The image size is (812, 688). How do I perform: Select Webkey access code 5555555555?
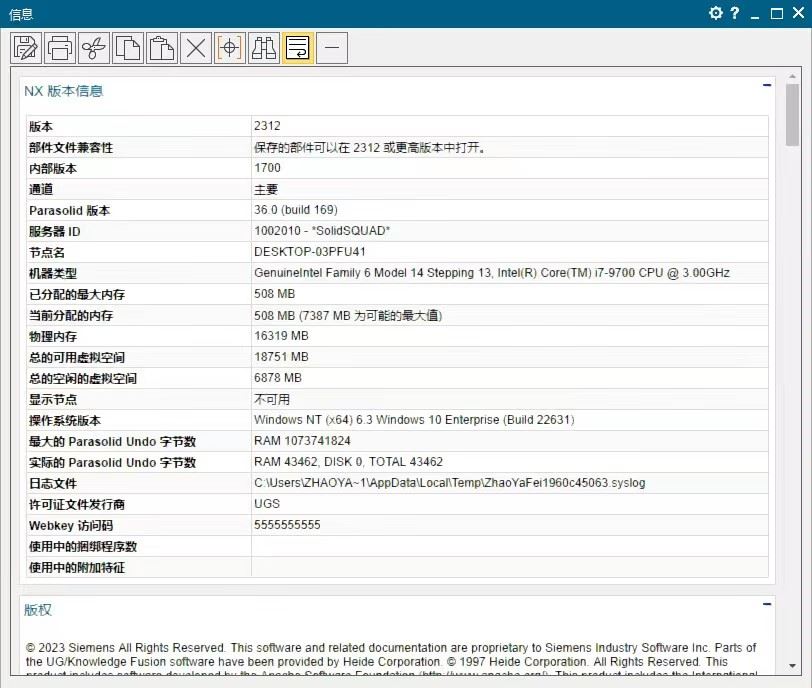[287, 525]
